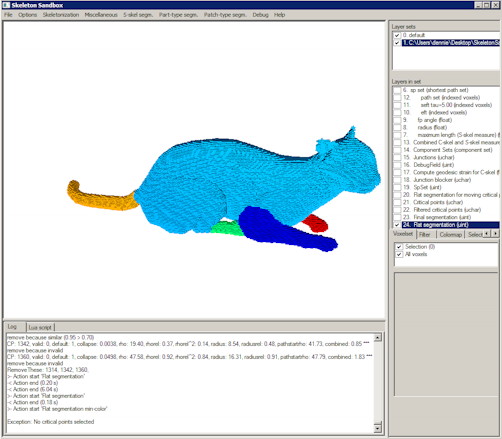Open the Debug menu
Image resolution: width=502 pixels, height=439 pixels.
(260, 15)
